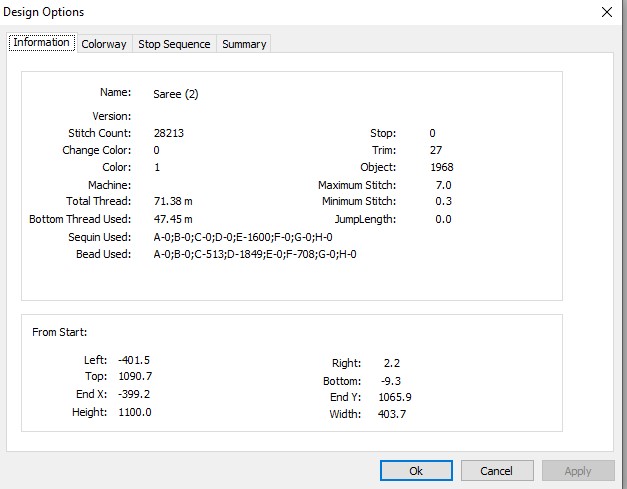Click the From Start section label

[x=60, y=332]
